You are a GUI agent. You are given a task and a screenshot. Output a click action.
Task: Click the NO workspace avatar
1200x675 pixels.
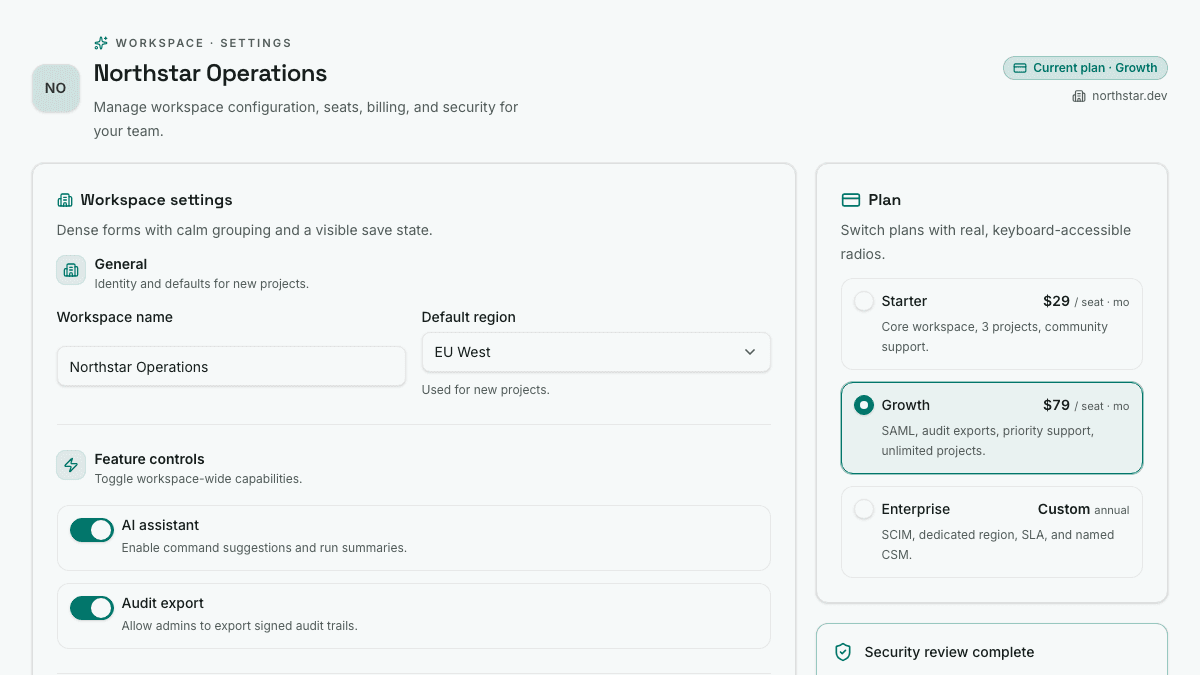tap(56, 88)
